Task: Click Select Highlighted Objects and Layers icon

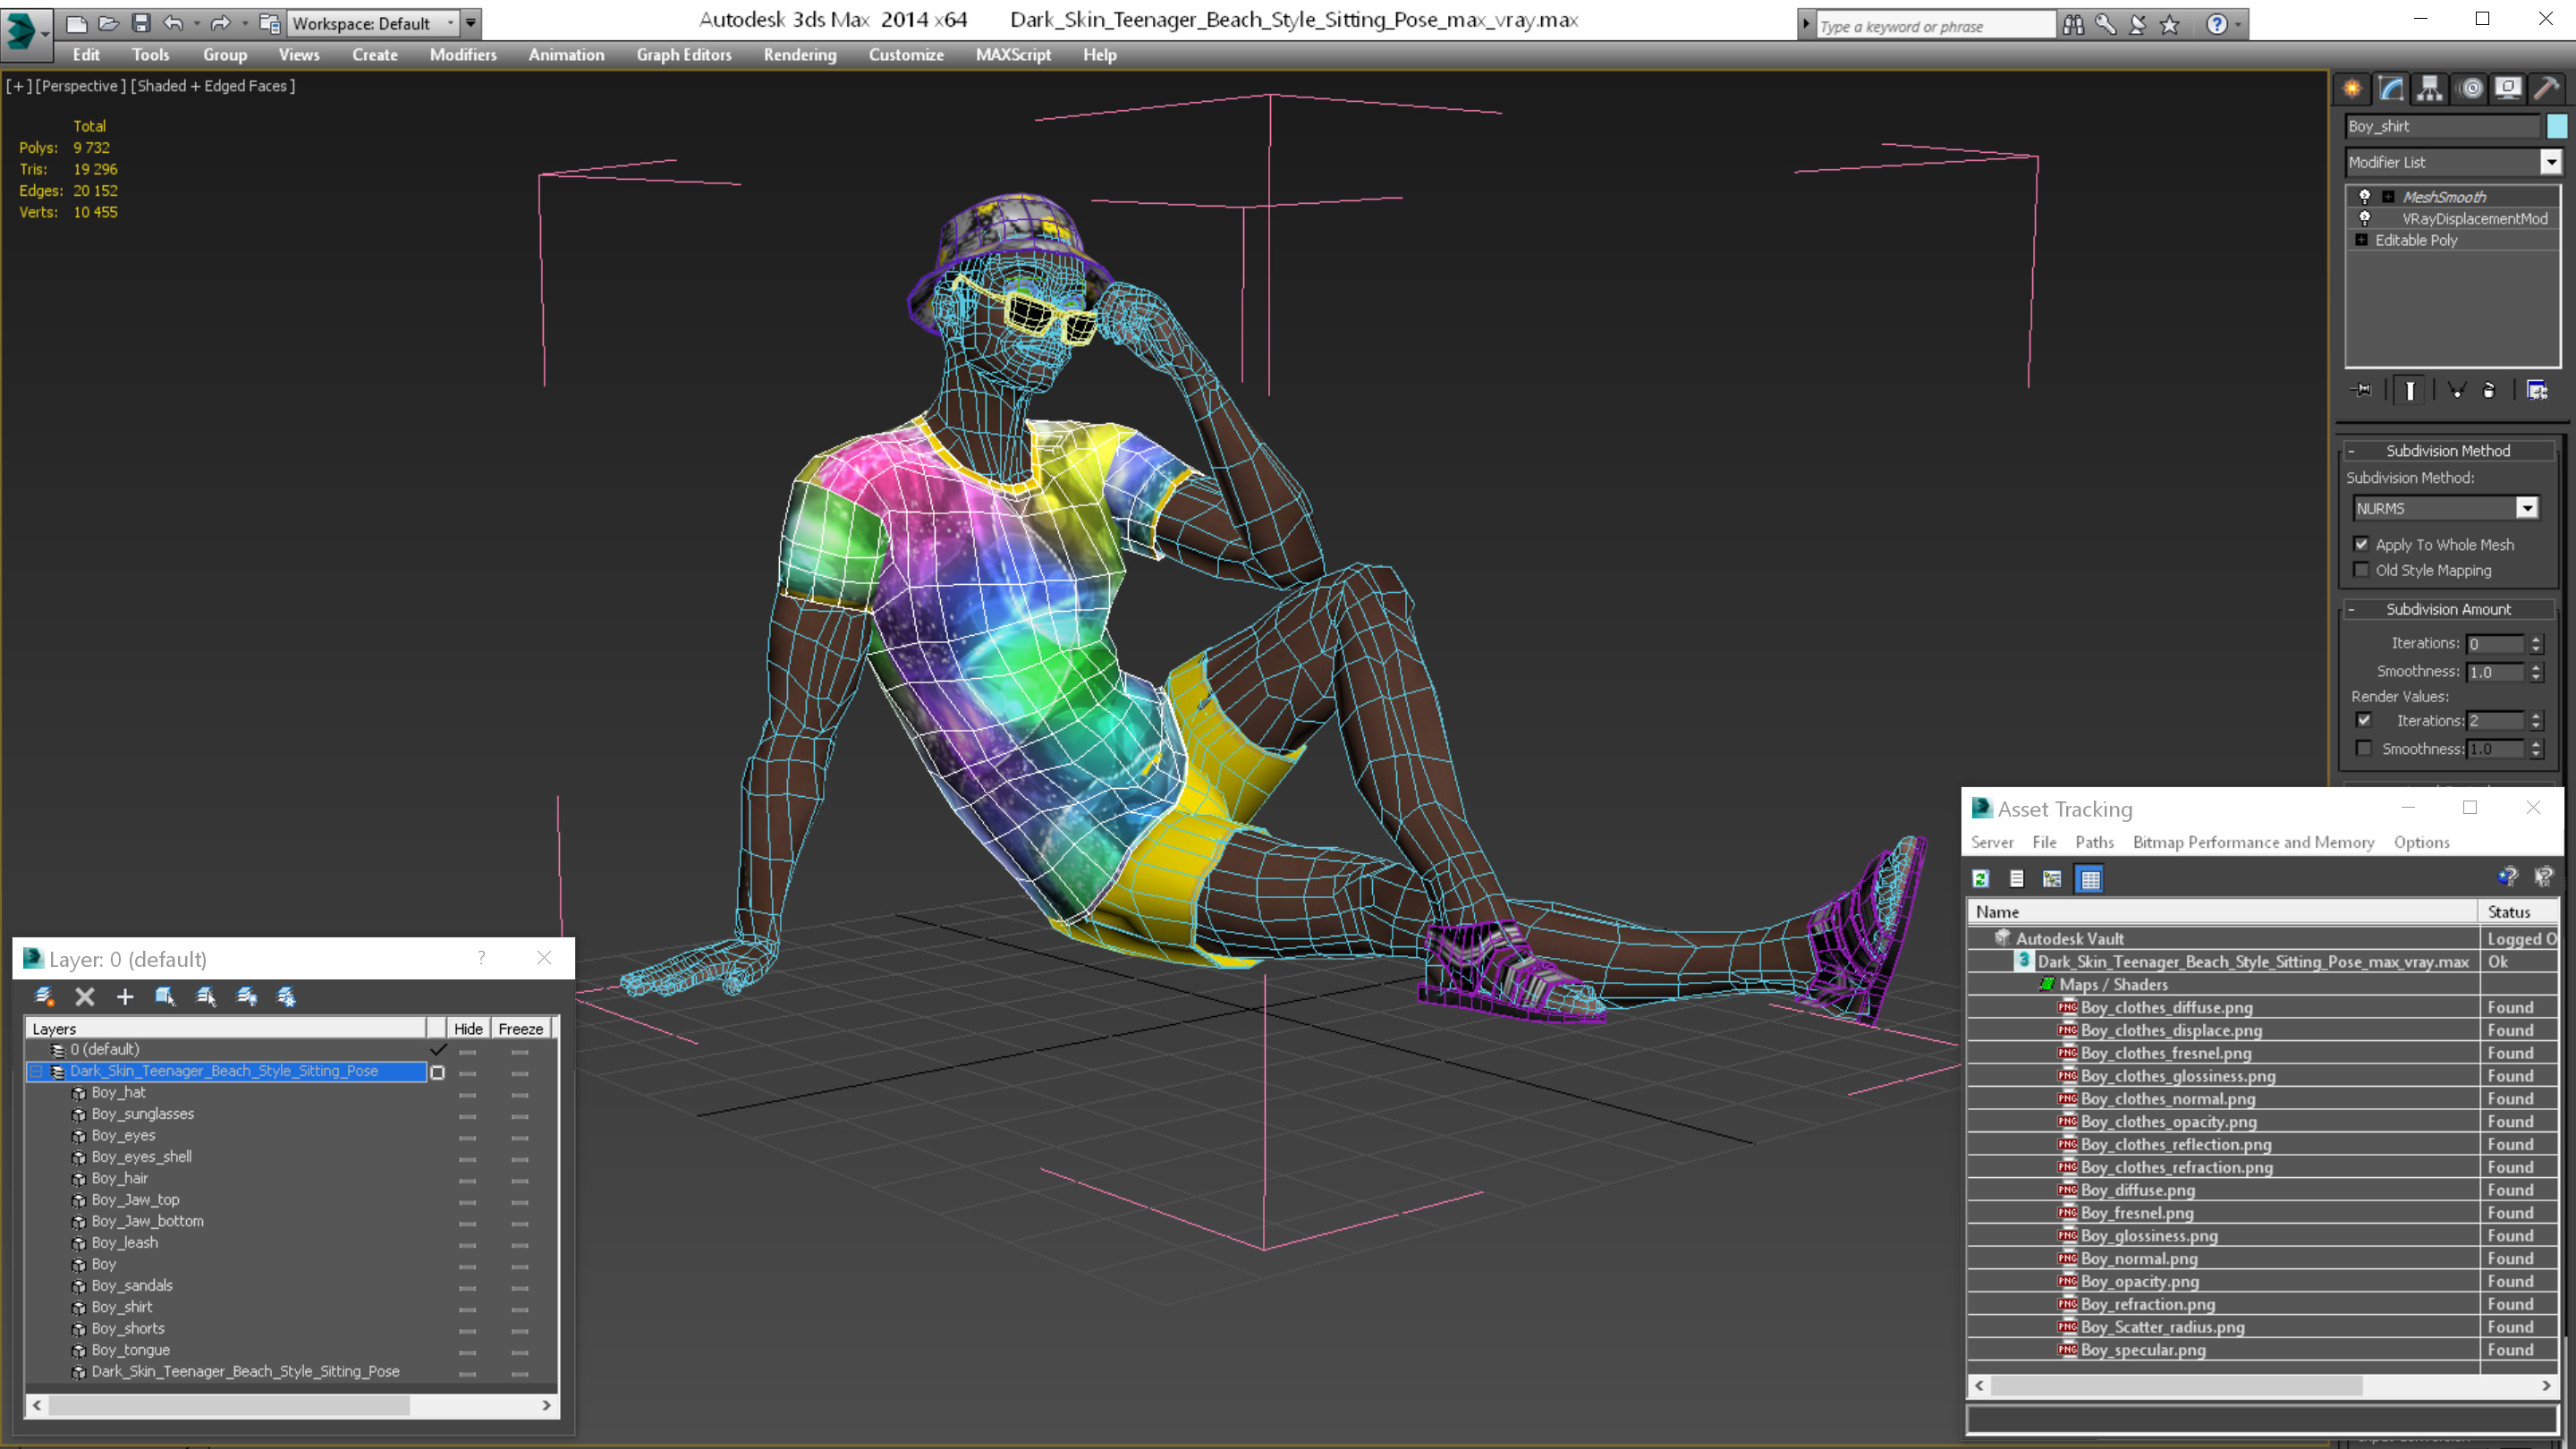Action: coord(165,996)
